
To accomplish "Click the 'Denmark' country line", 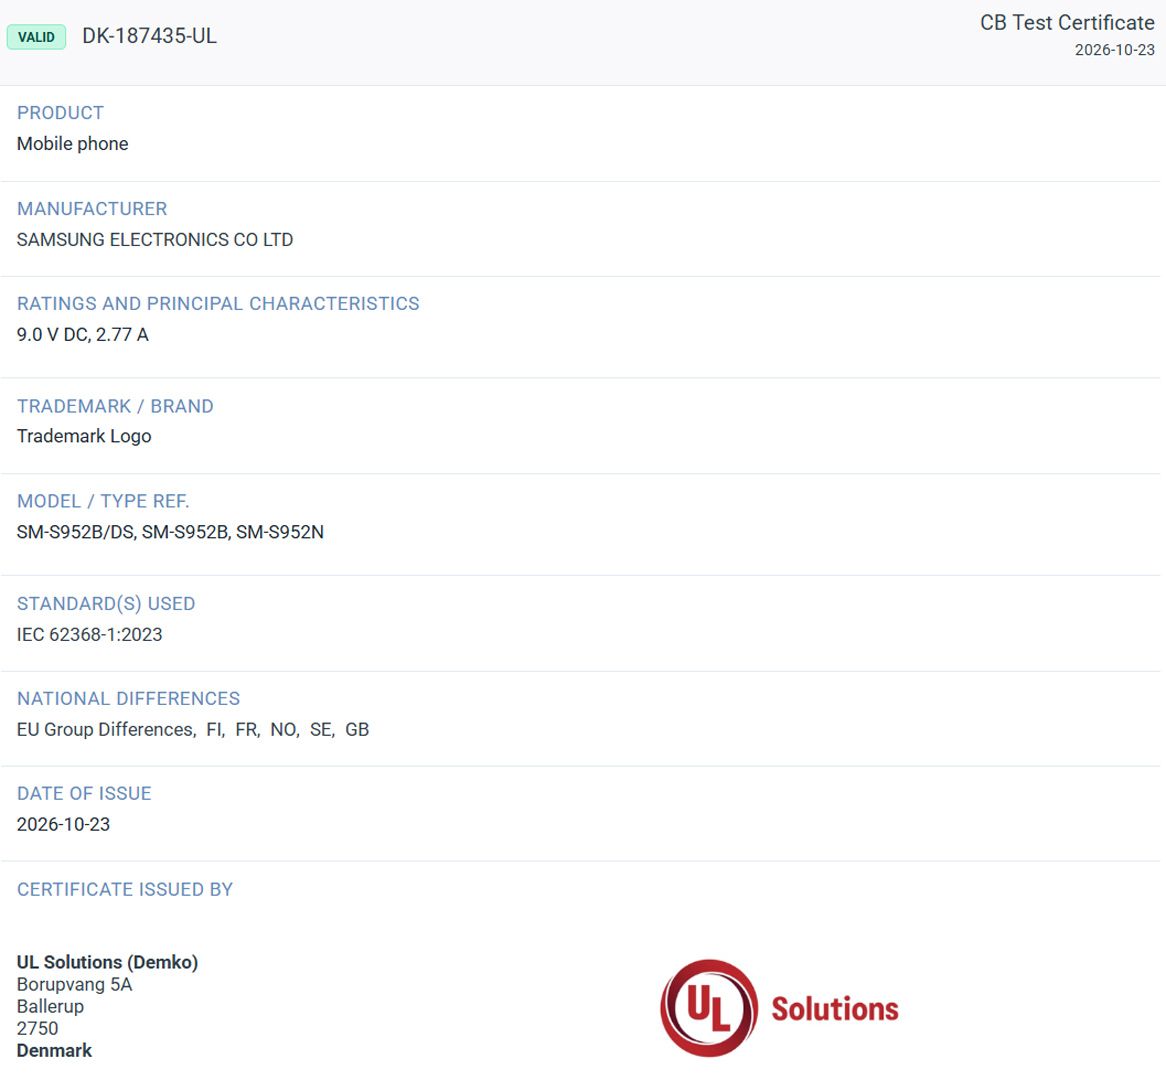I will tap(54, 1050).
